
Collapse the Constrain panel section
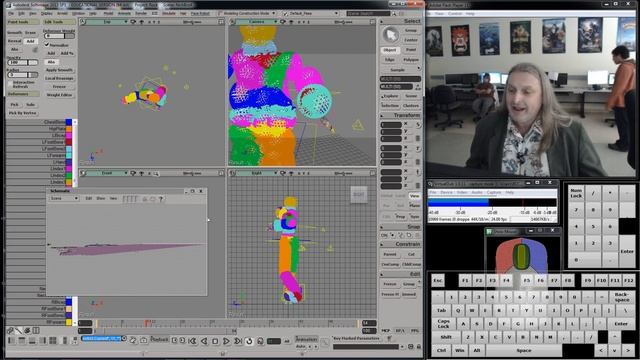pyautogui.click(x=382, y=244)
